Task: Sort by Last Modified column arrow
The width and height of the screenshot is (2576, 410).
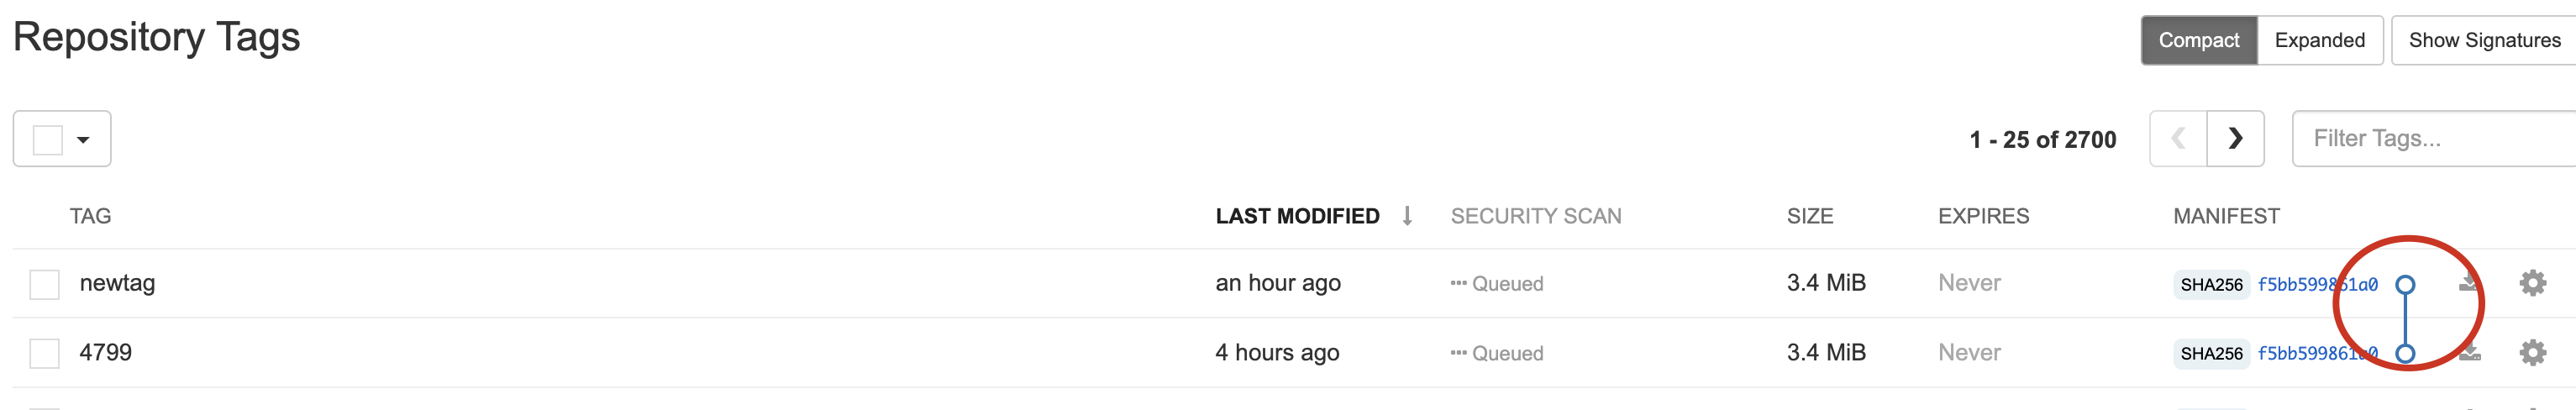Action: pyautogui.click(x=1407, y=216)
